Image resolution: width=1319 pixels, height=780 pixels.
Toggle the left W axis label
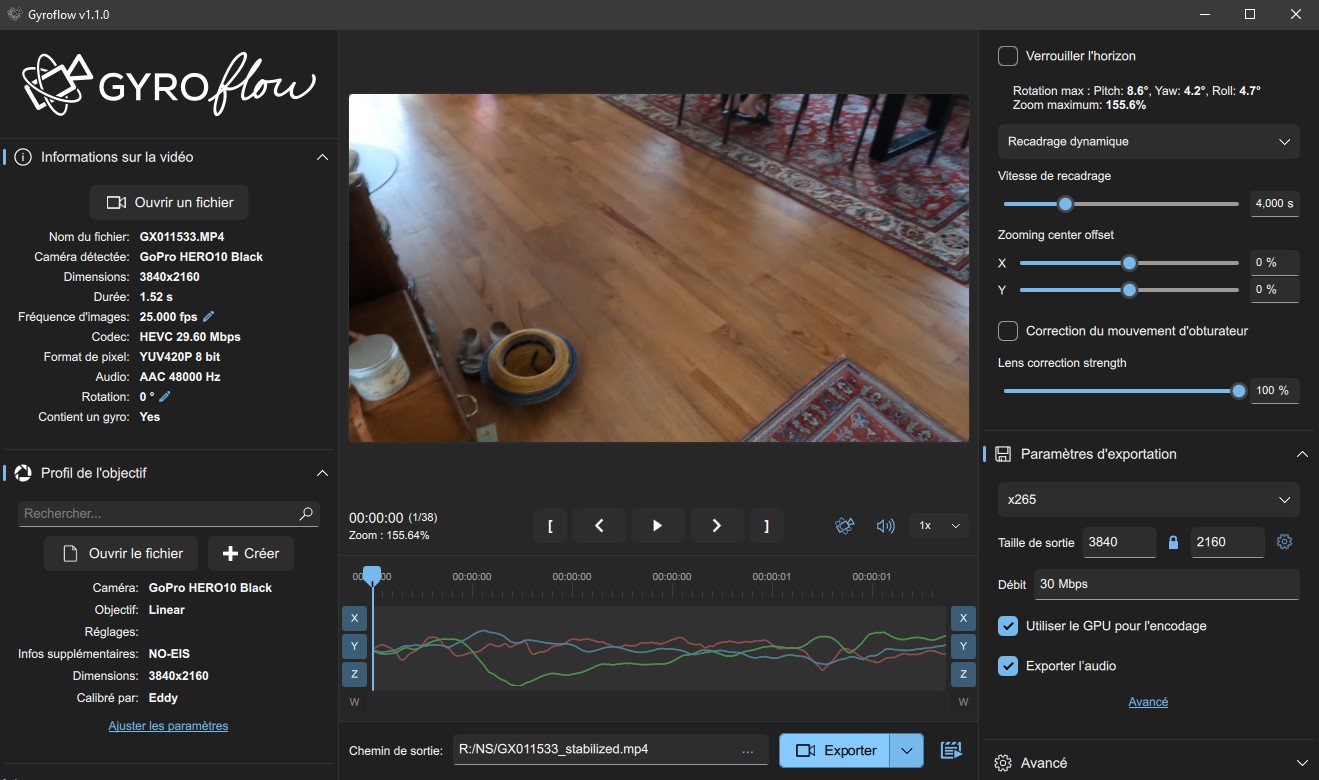click(x=354, y=702)
